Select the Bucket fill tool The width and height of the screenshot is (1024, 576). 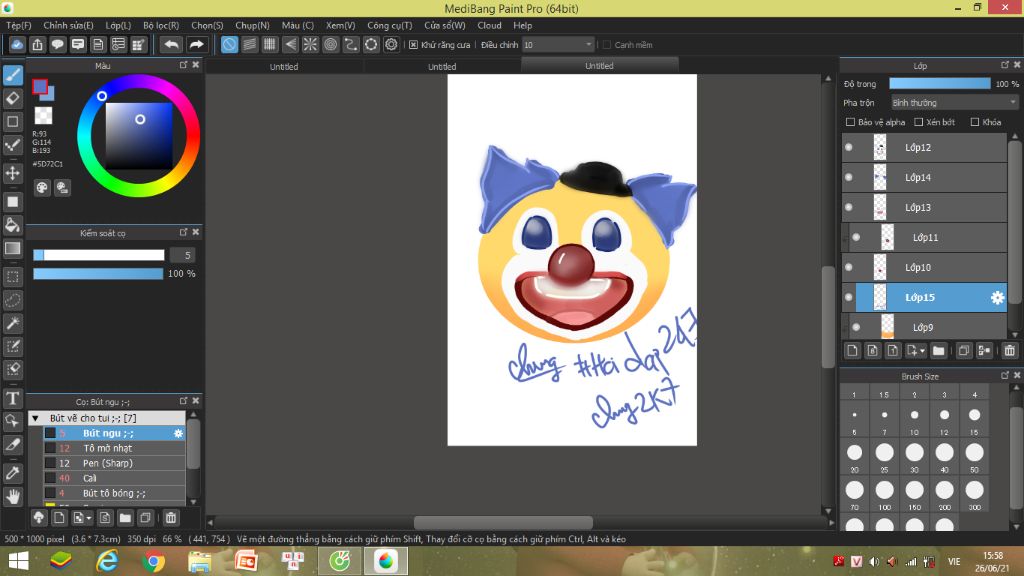(x=13, y=224)
